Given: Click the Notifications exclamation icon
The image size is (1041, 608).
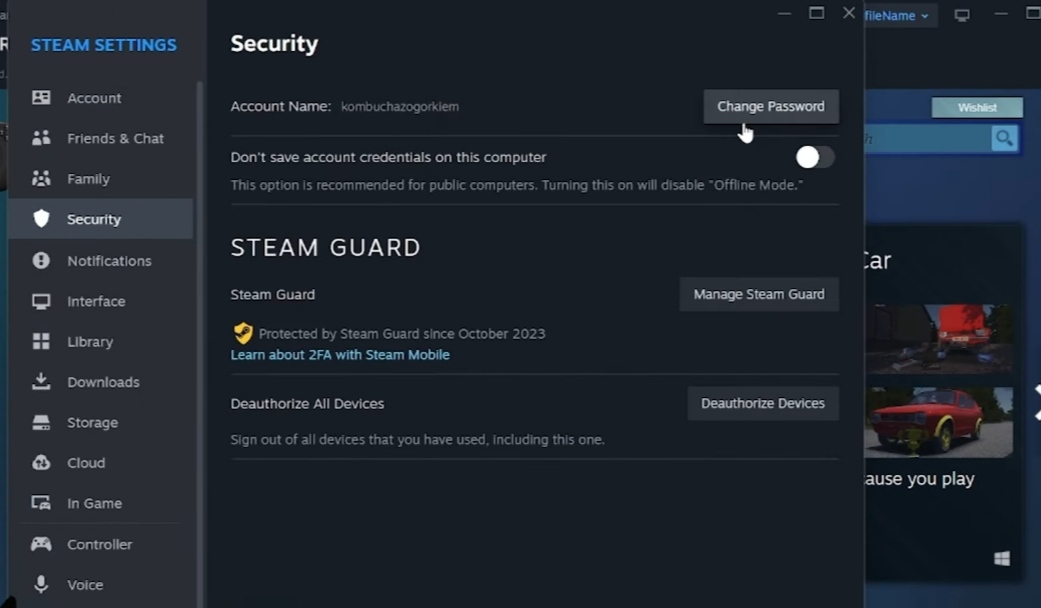Looking at the screenshot, I should pyautogui.click(x=41, y=260).
